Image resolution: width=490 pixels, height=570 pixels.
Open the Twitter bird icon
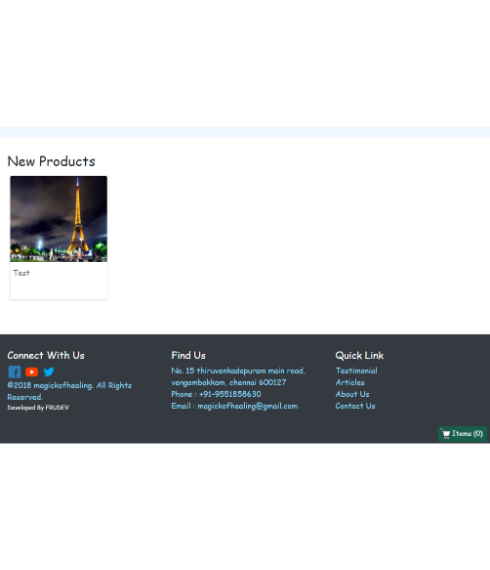[x=49, y=372]
